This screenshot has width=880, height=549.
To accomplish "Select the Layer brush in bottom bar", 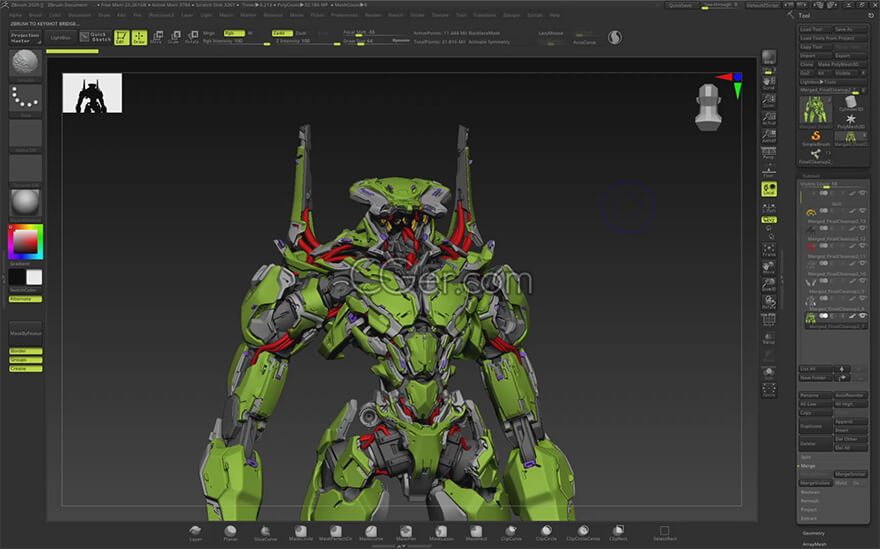I will click(x=195, y=532).
